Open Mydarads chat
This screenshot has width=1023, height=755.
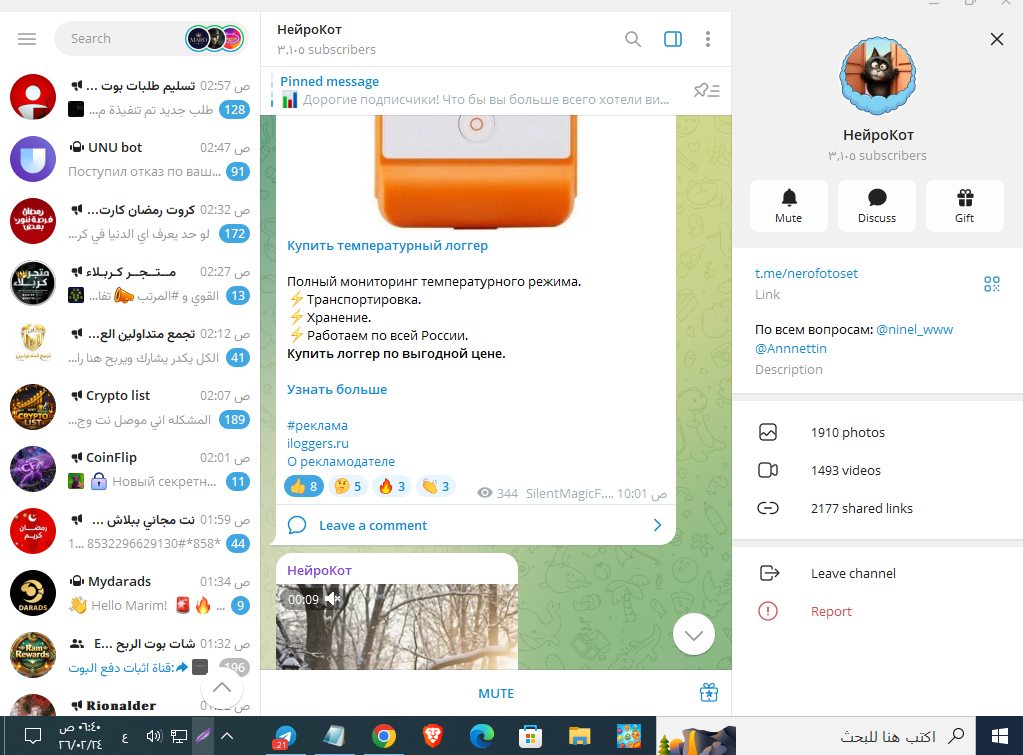130,593
